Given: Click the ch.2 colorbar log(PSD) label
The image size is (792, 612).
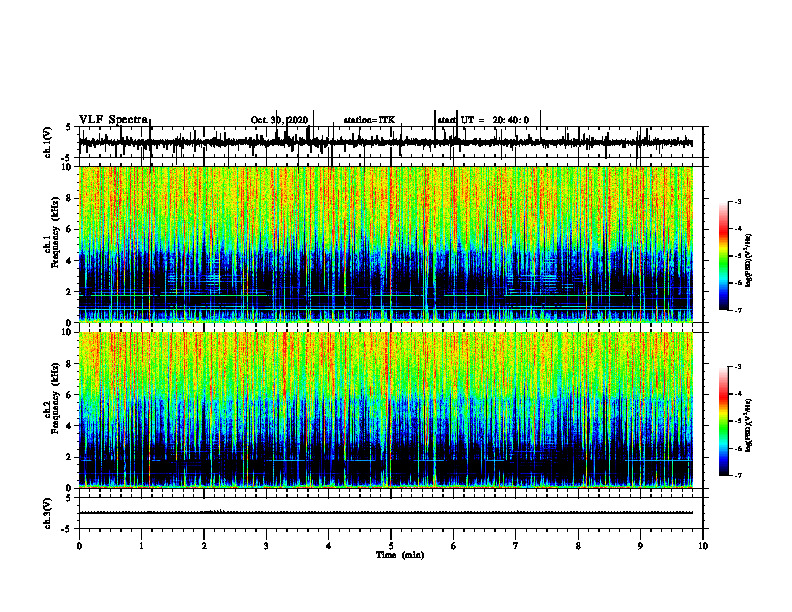Looking at the screenshot, I should (x=749, y=425).
